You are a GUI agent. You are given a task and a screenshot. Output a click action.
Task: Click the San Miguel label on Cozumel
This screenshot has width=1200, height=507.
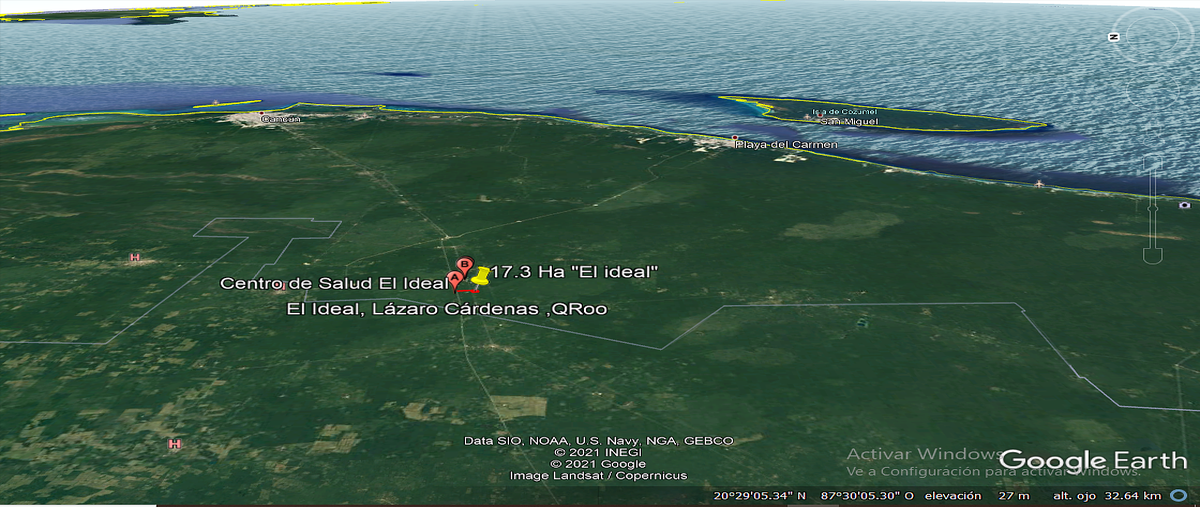point(849,122)
